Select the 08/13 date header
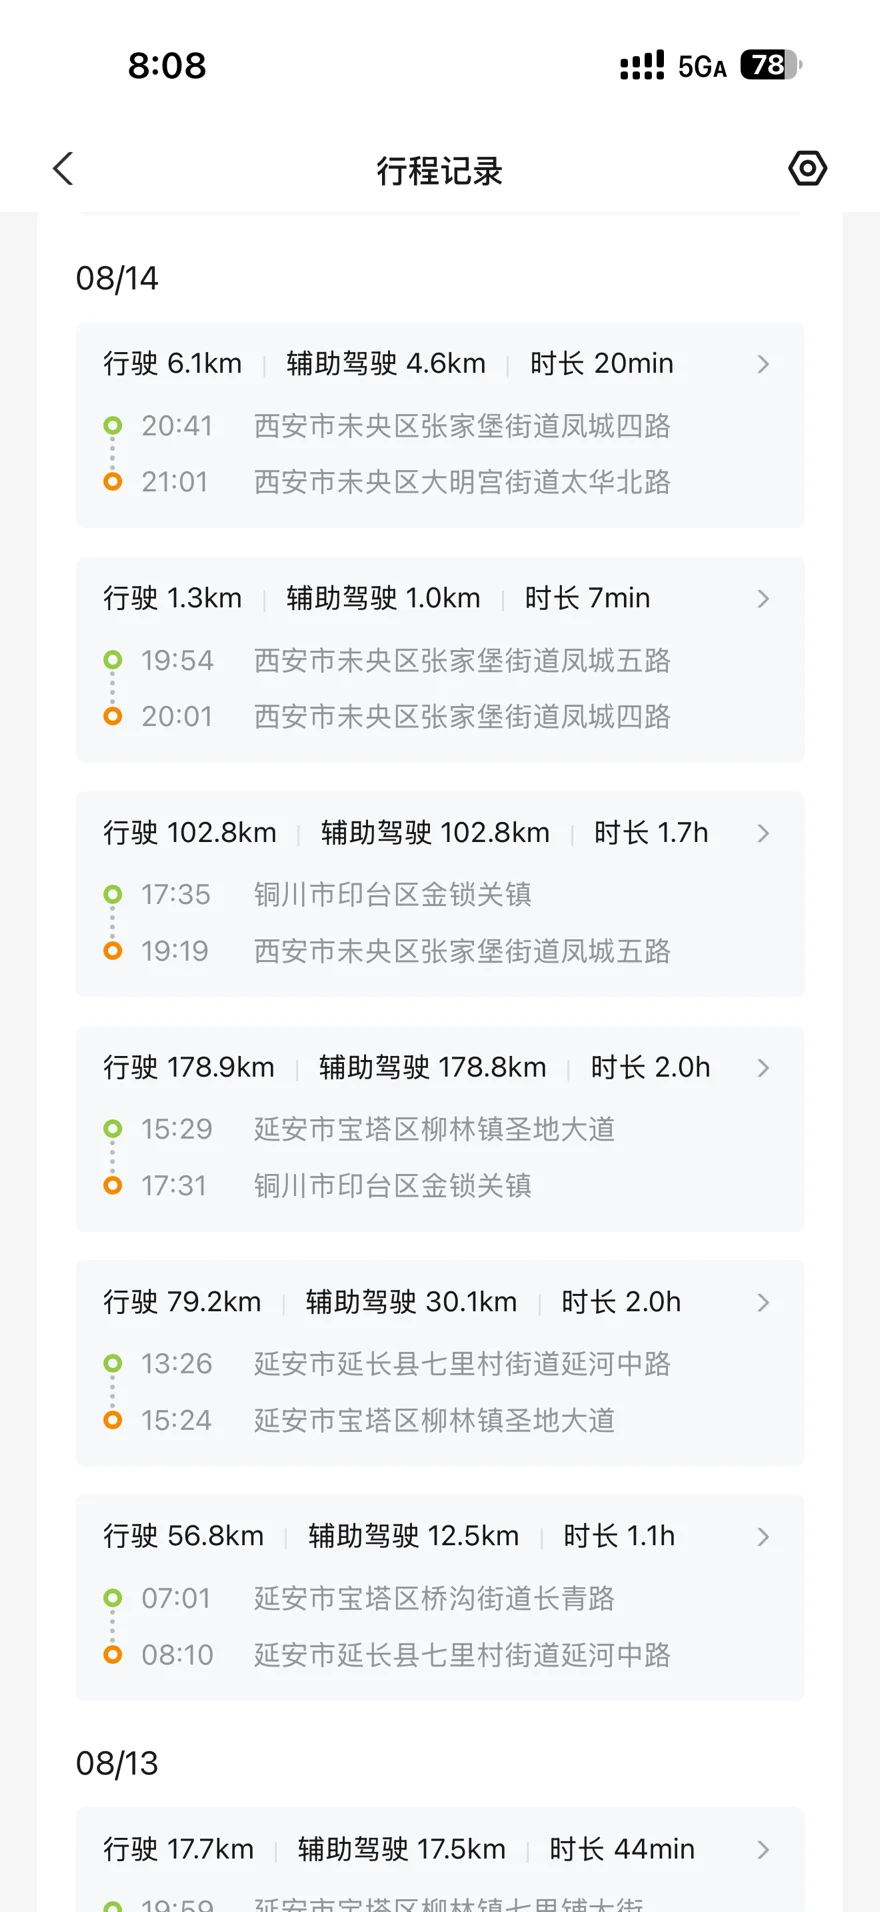This screenshot has width=880, height=1912. click(117, 1763)
